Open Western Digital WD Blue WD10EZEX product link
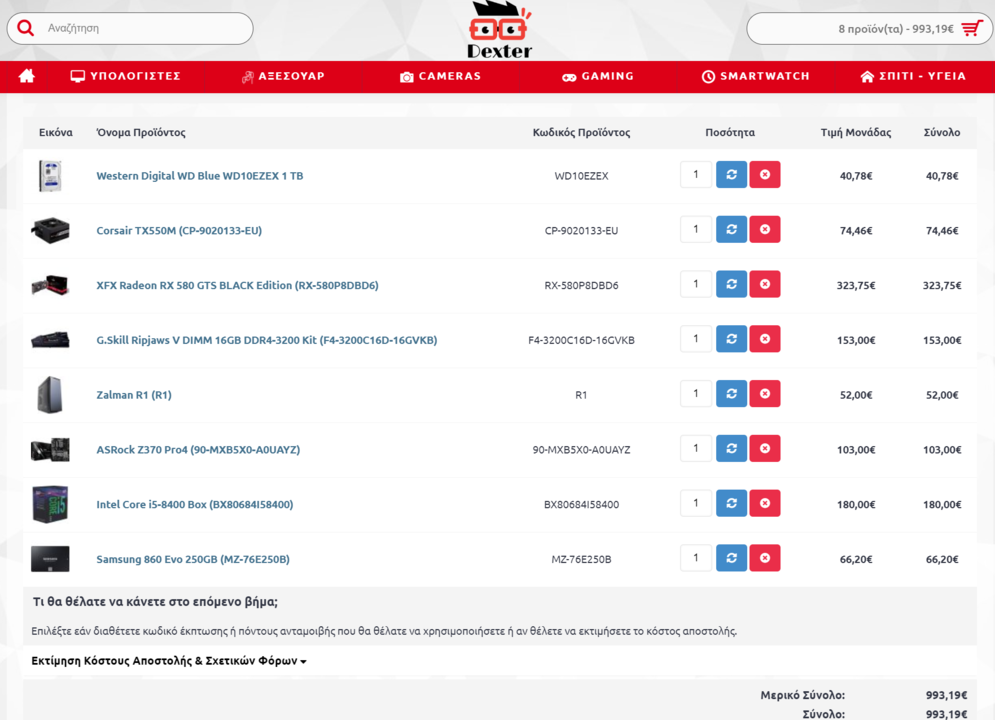 [200, 176]
